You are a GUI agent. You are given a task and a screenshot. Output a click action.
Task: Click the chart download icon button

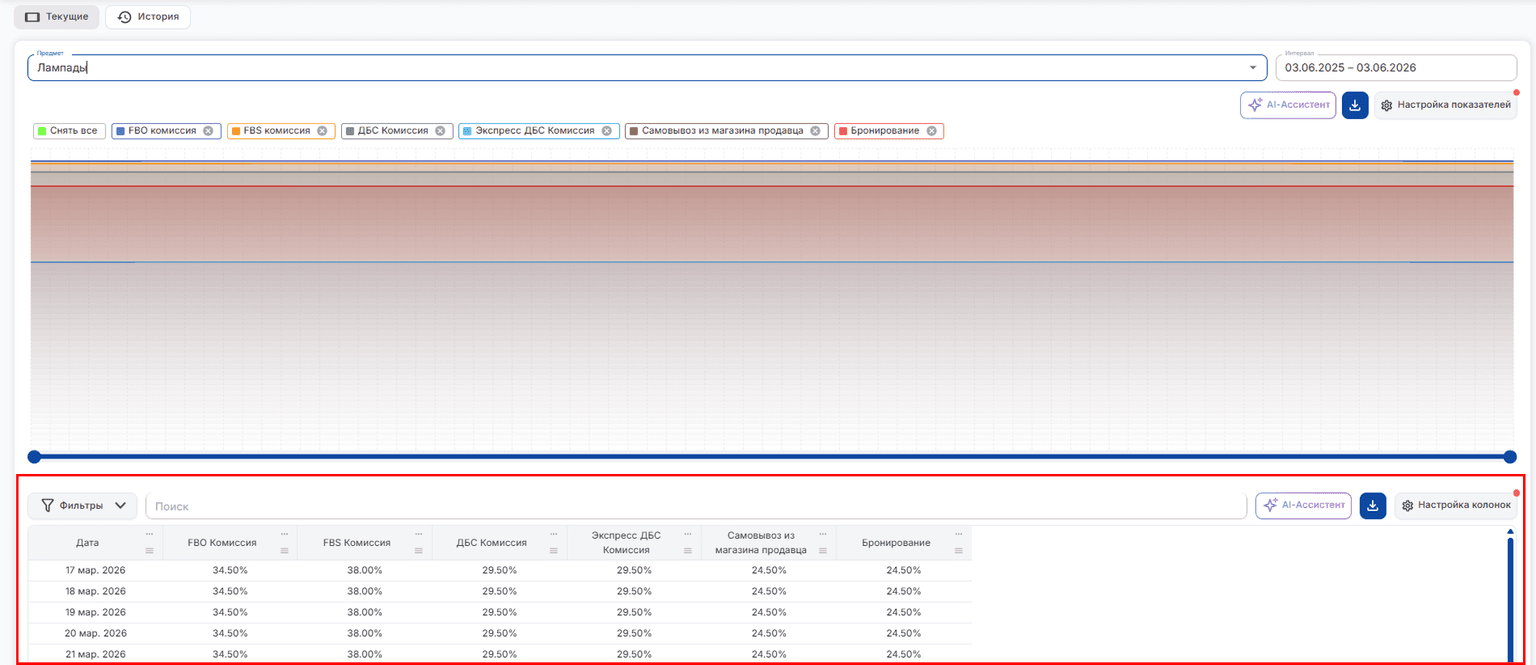pos(1355,105)
